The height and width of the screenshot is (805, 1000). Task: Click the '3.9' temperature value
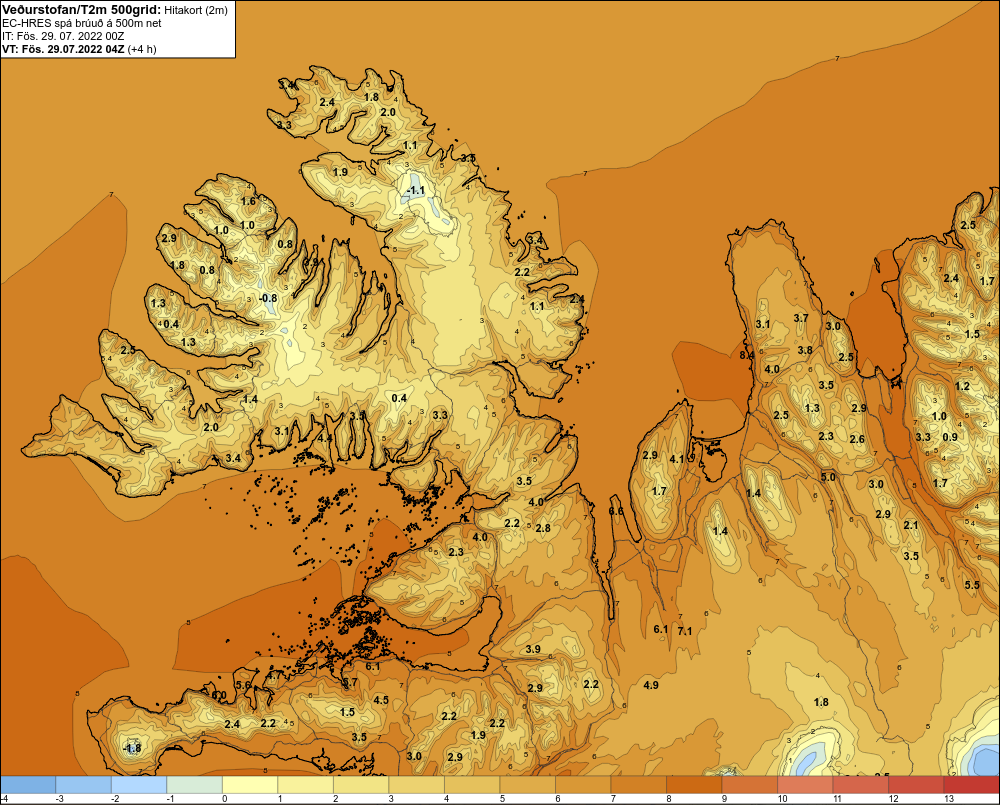(533, 649)
